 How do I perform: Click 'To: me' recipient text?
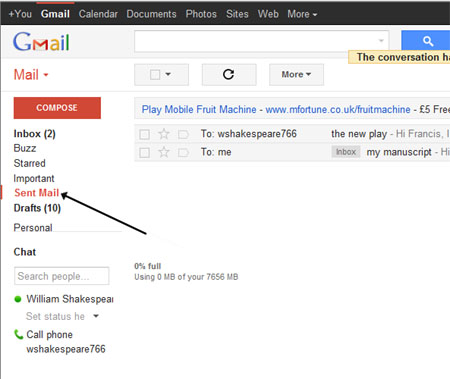tap(216, 152)
